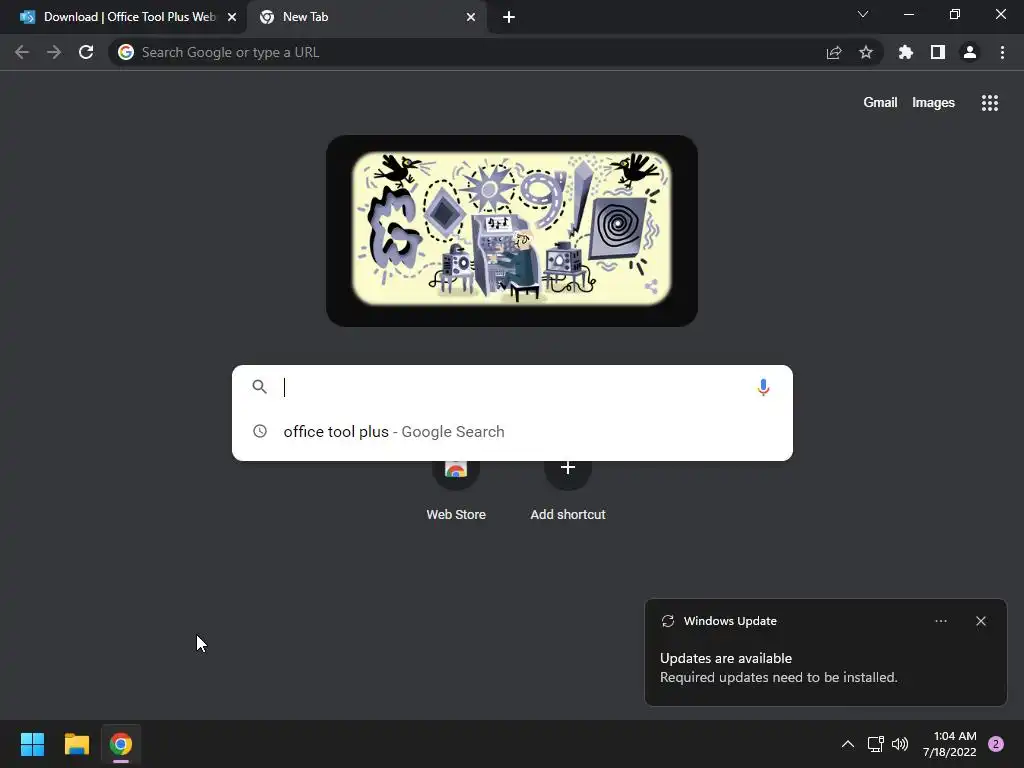Click the Google icon in address bar
Image resolution: width=1024 pixels, height=768 pixels.
tap(126, 52)
